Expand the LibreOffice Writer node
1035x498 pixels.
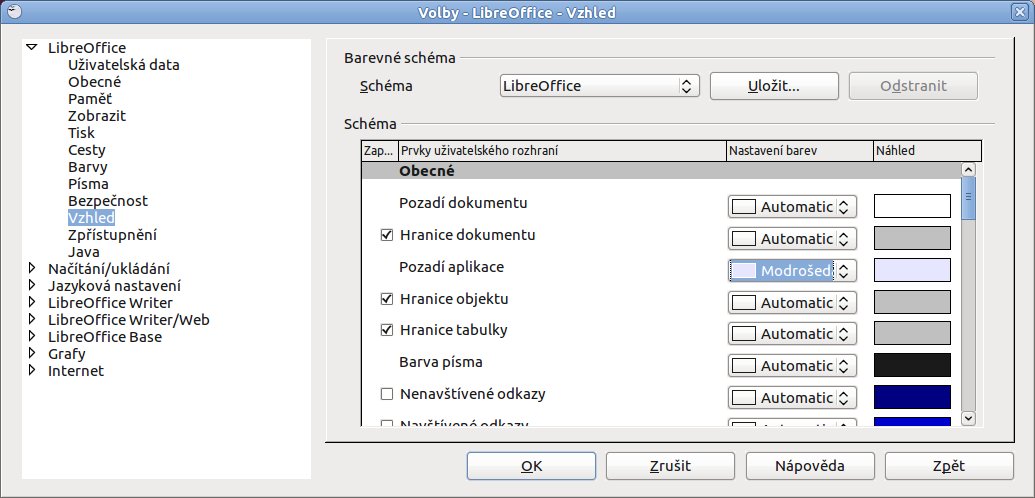click(32, 302)
